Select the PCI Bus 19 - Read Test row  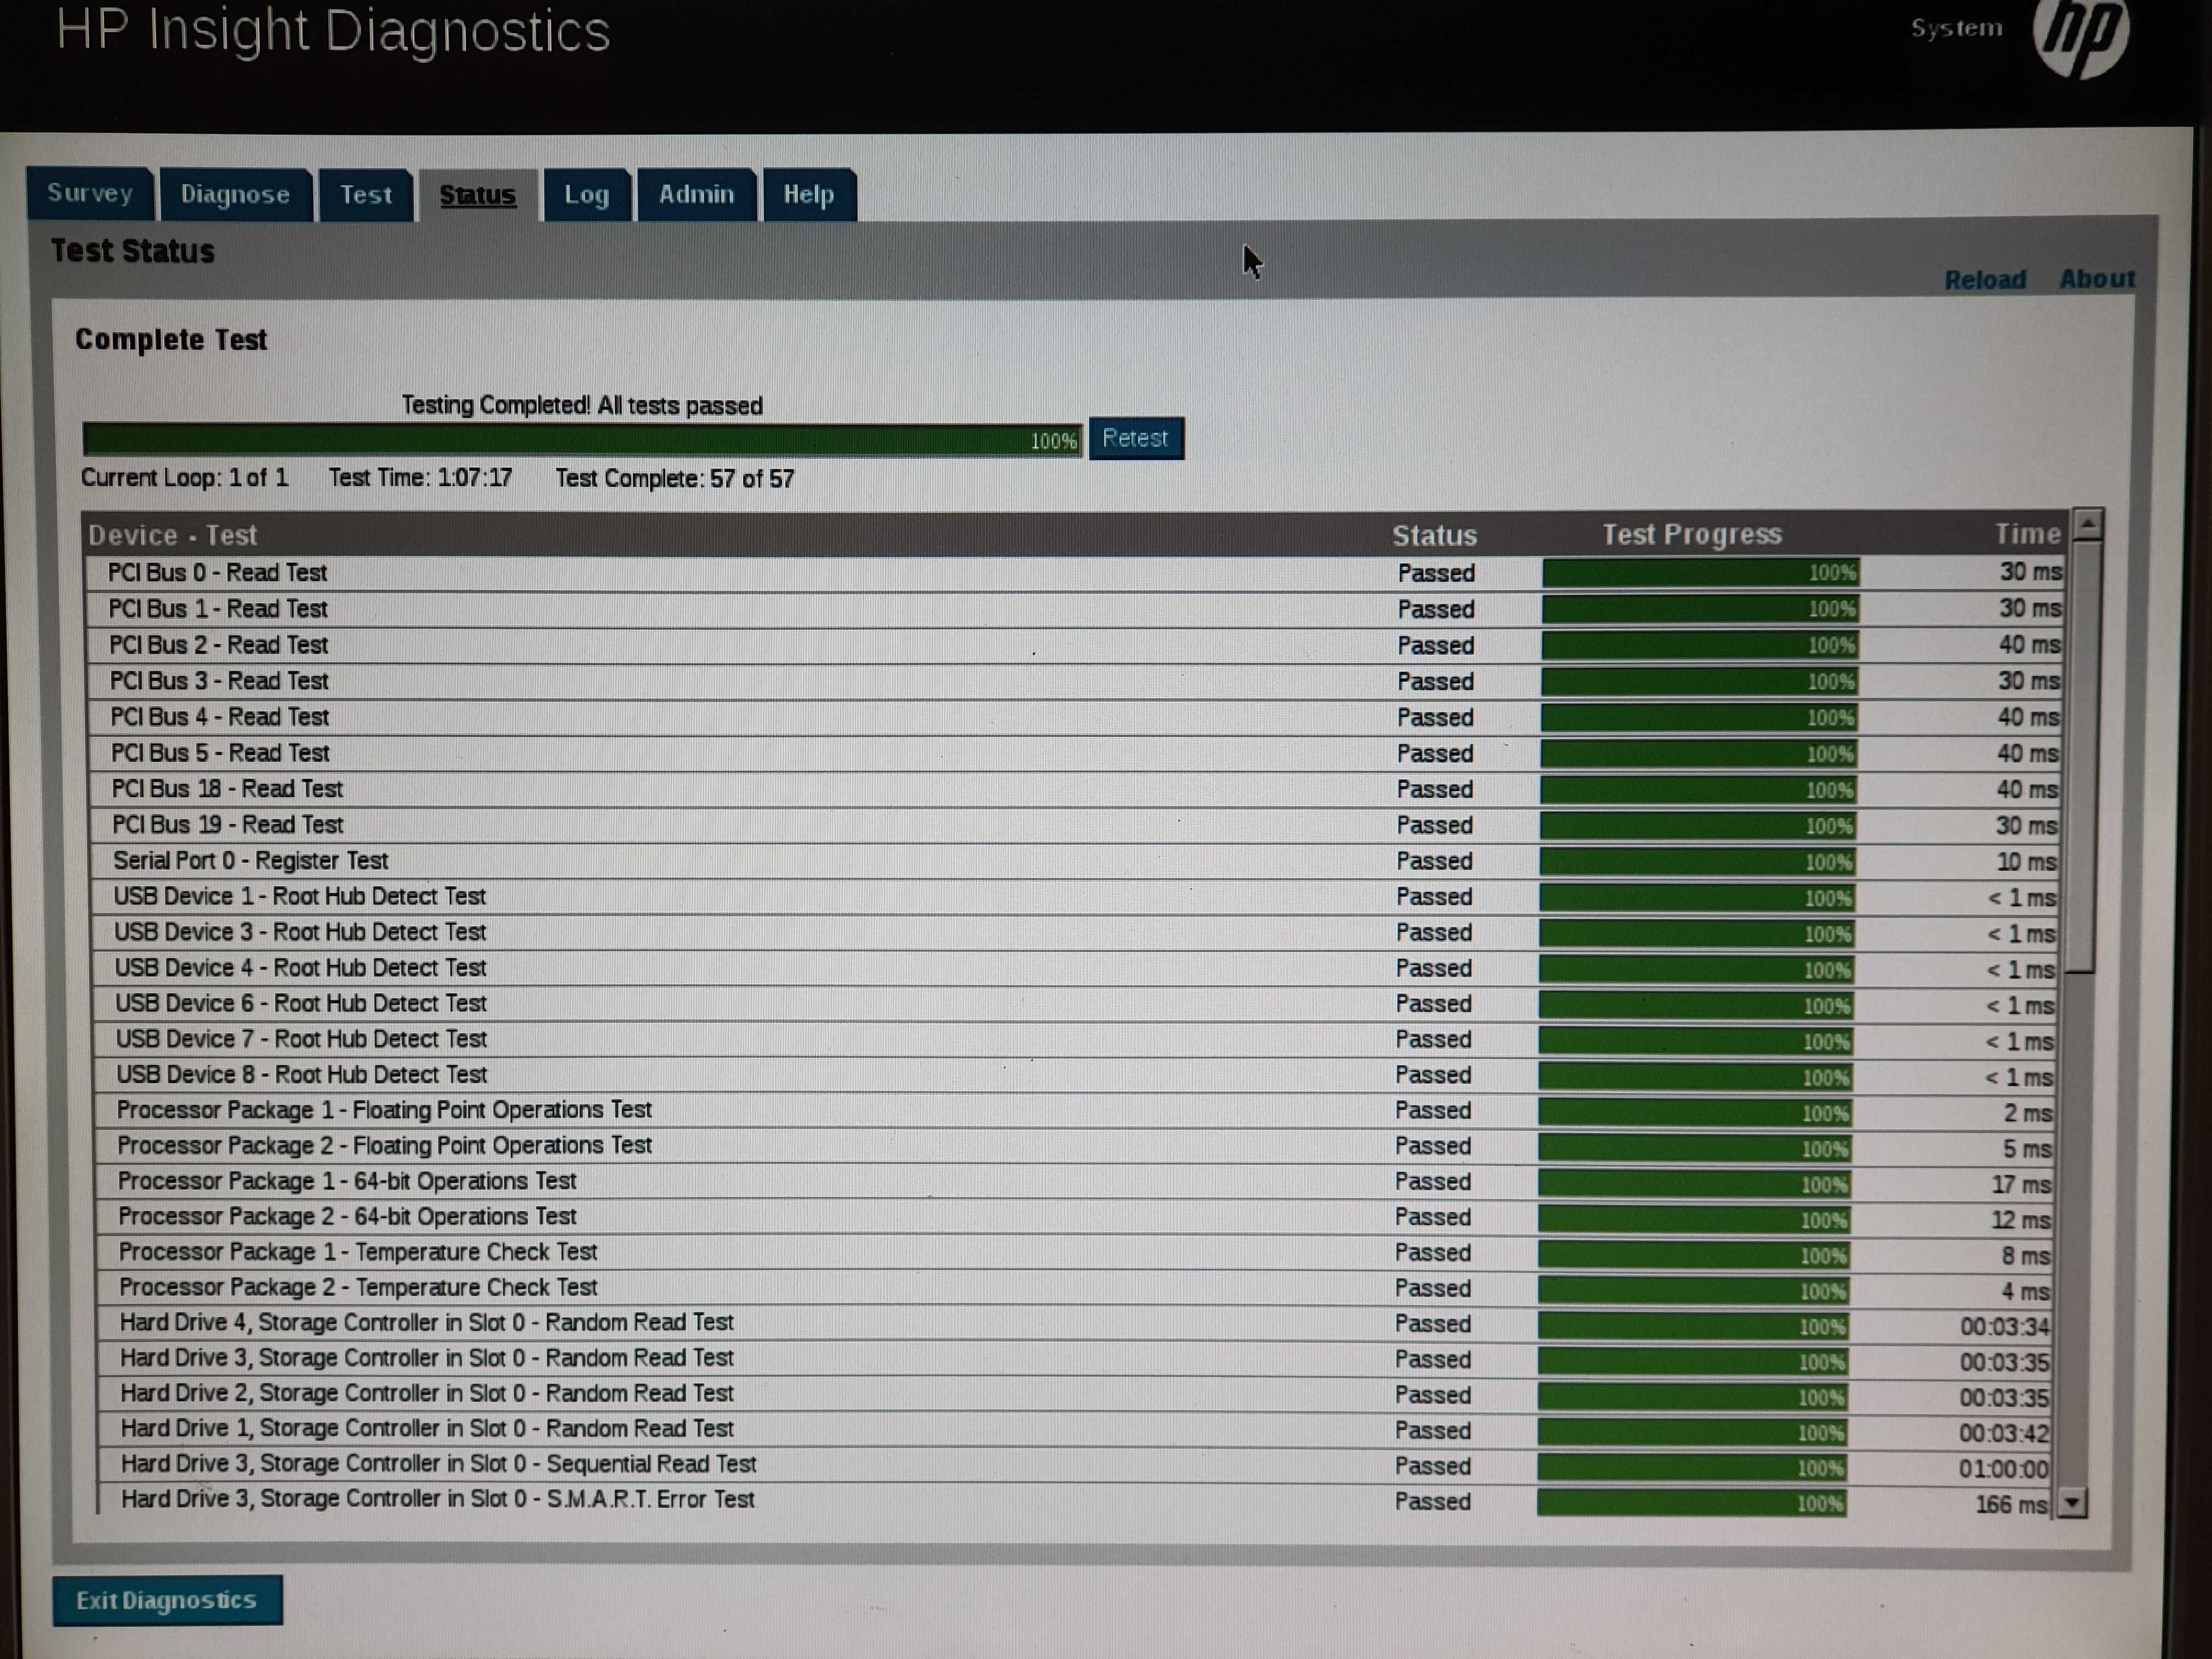click(1076, 825)
